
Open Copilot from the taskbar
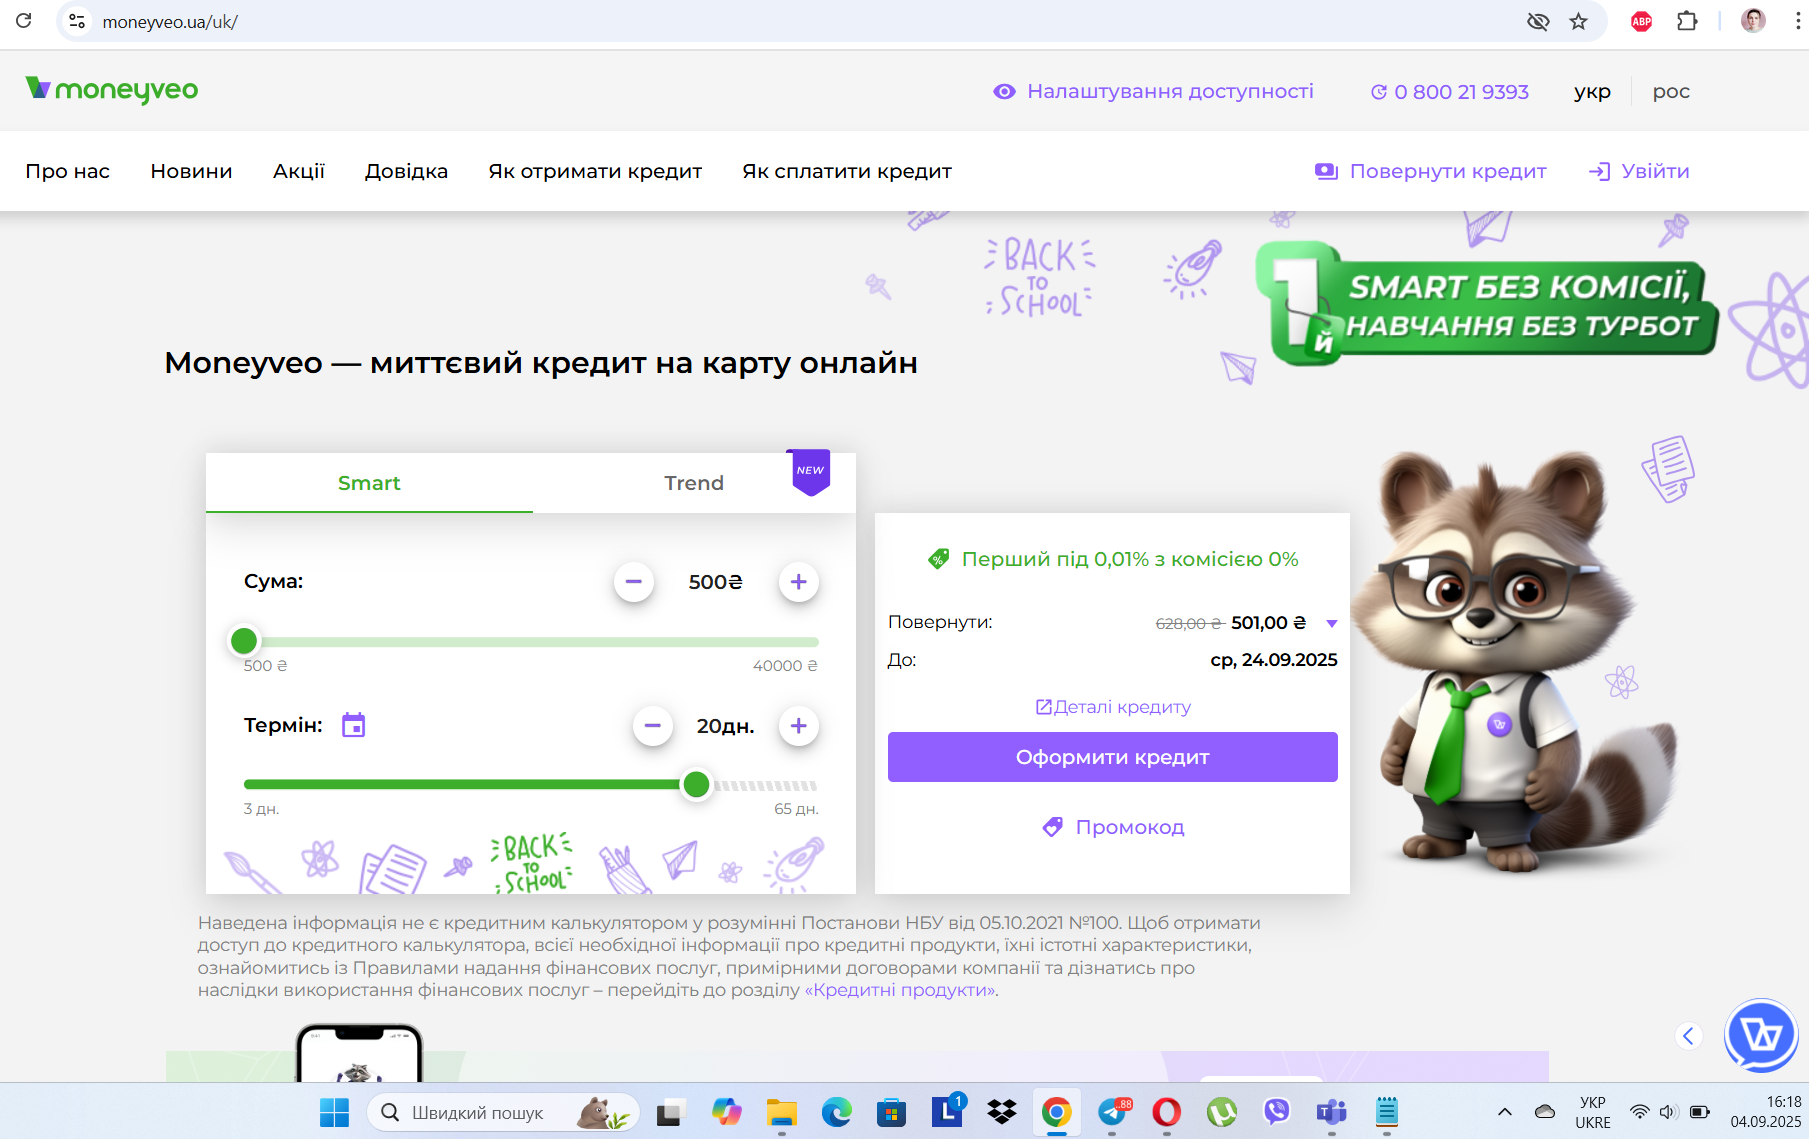click(727, 1112)
